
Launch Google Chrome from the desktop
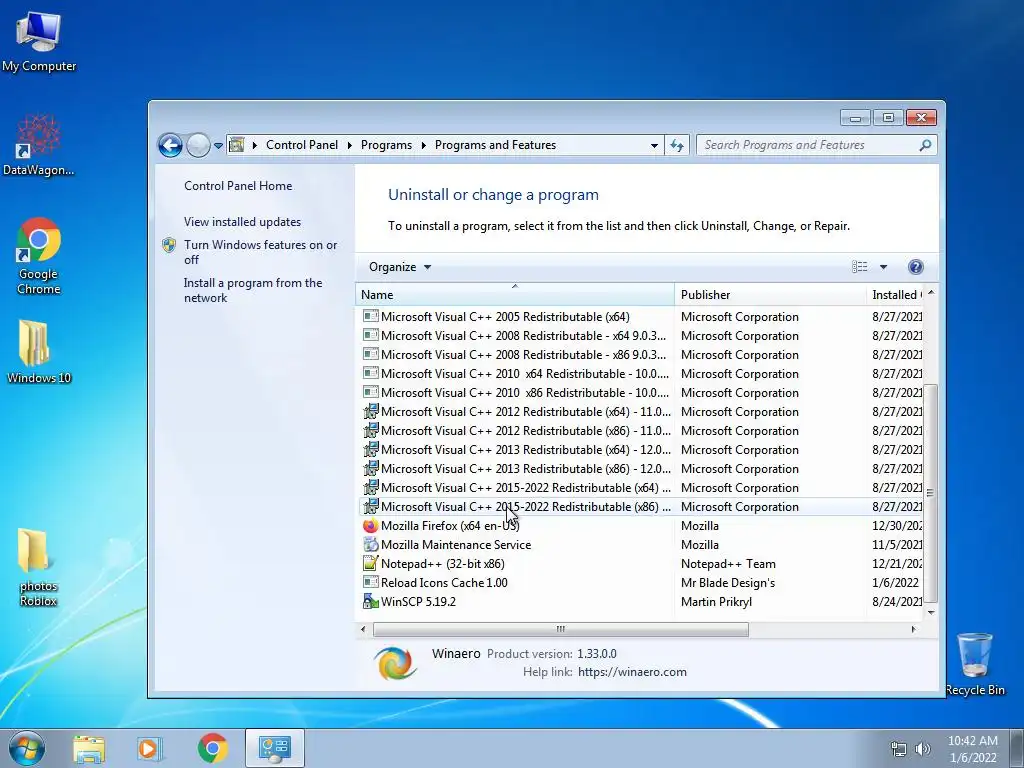pyautogui.click(x=39, y=255)
